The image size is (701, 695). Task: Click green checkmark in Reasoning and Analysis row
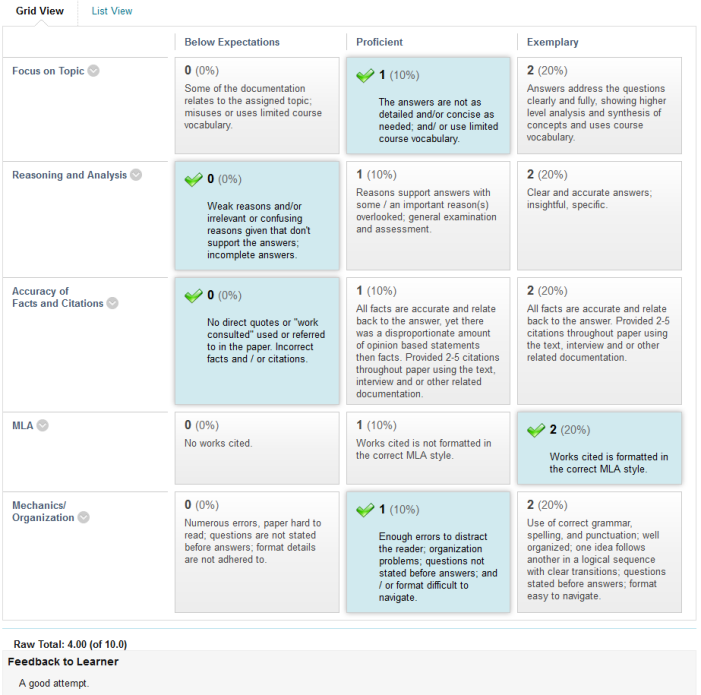(x=194, y=180)
